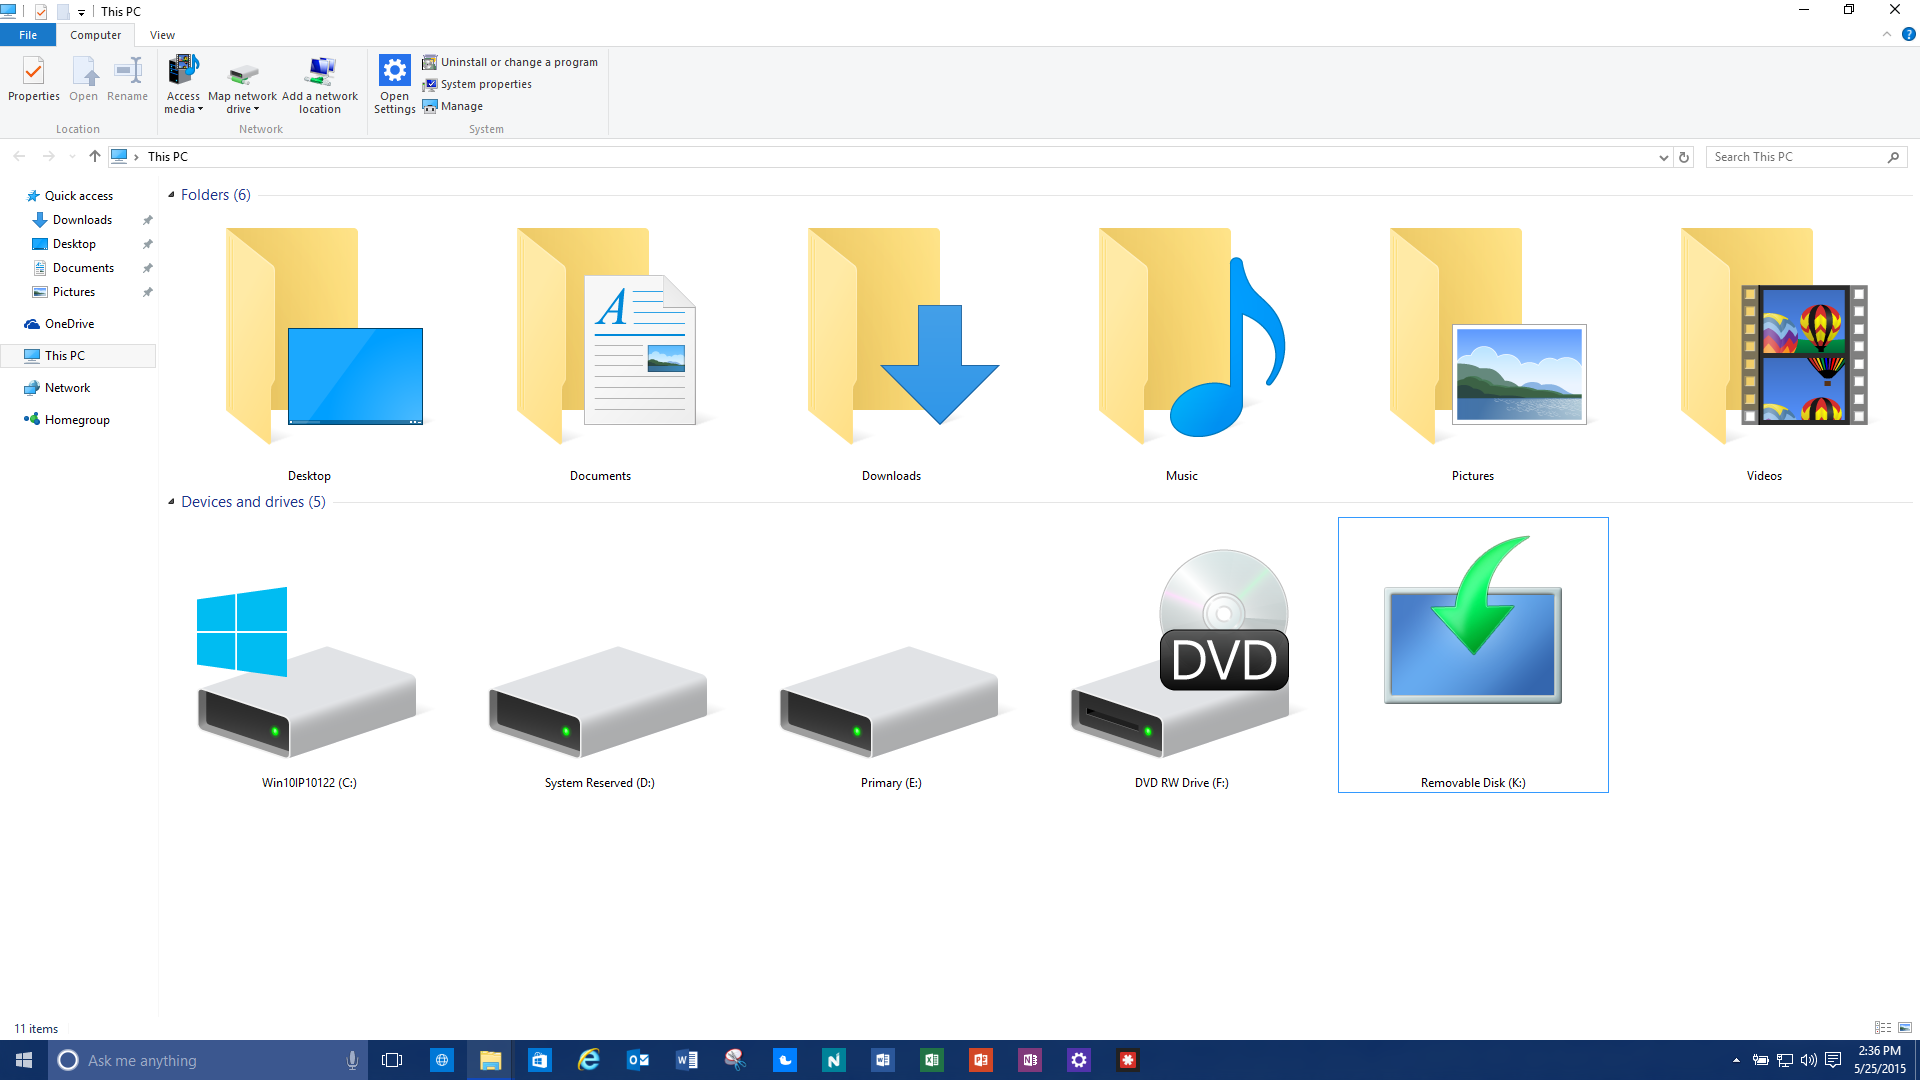
Task: Switch to details view layout toggle
Action: click(1882, 1028)
